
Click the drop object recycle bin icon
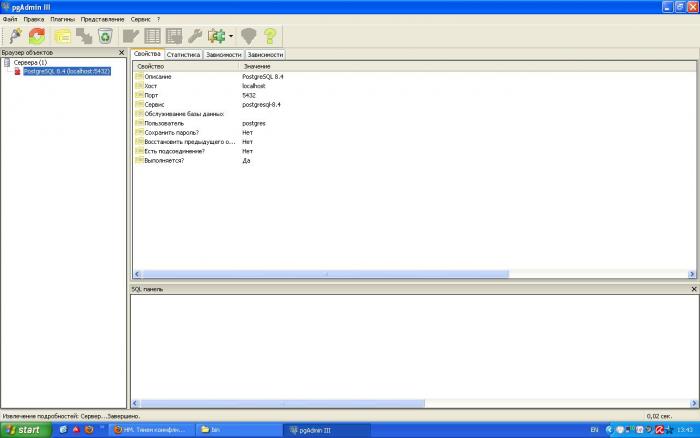point(105,36)
